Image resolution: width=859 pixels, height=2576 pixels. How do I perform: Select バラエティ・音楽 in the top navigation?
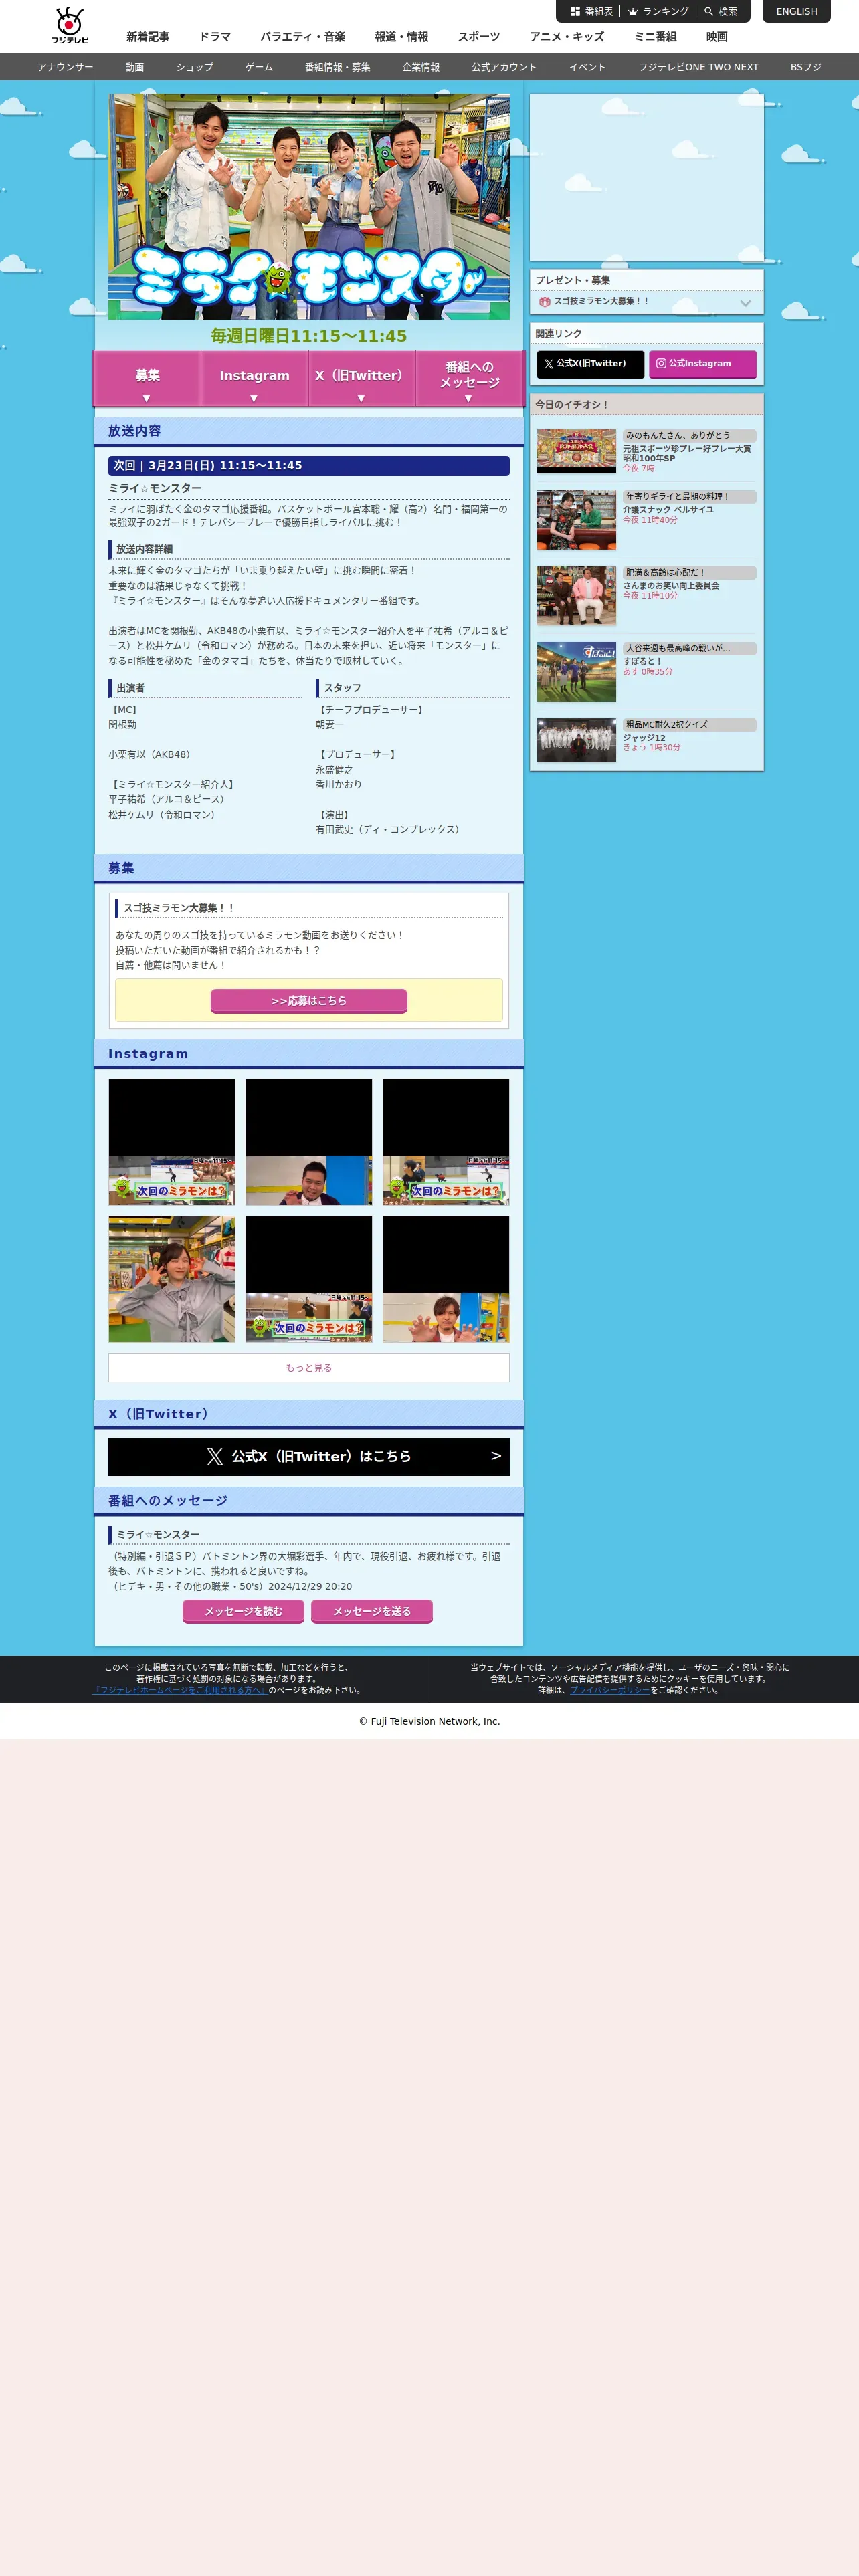pos(303,37)
